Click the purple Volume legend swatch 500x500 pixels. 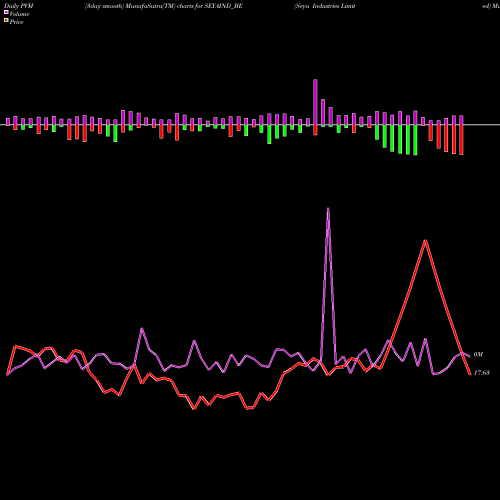tap(6, 12)
